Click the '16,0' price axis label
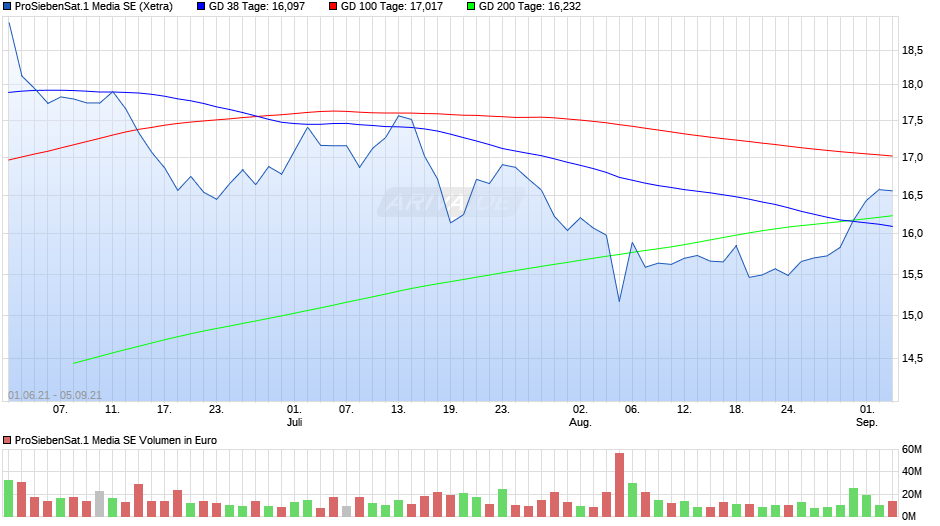The image size is (940, 526). point(912,234)
